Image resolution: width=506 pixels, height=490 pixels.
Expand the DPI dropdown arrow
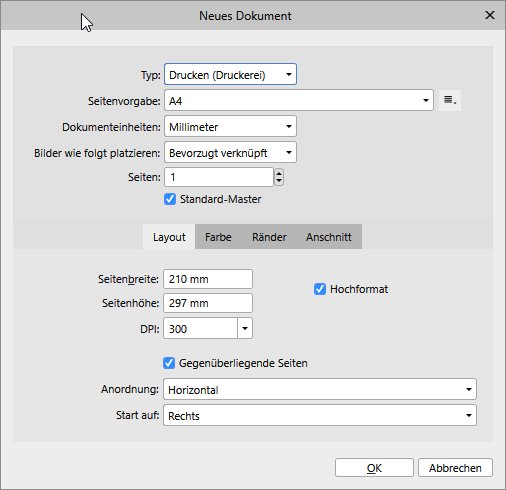(x=245, y=328)
